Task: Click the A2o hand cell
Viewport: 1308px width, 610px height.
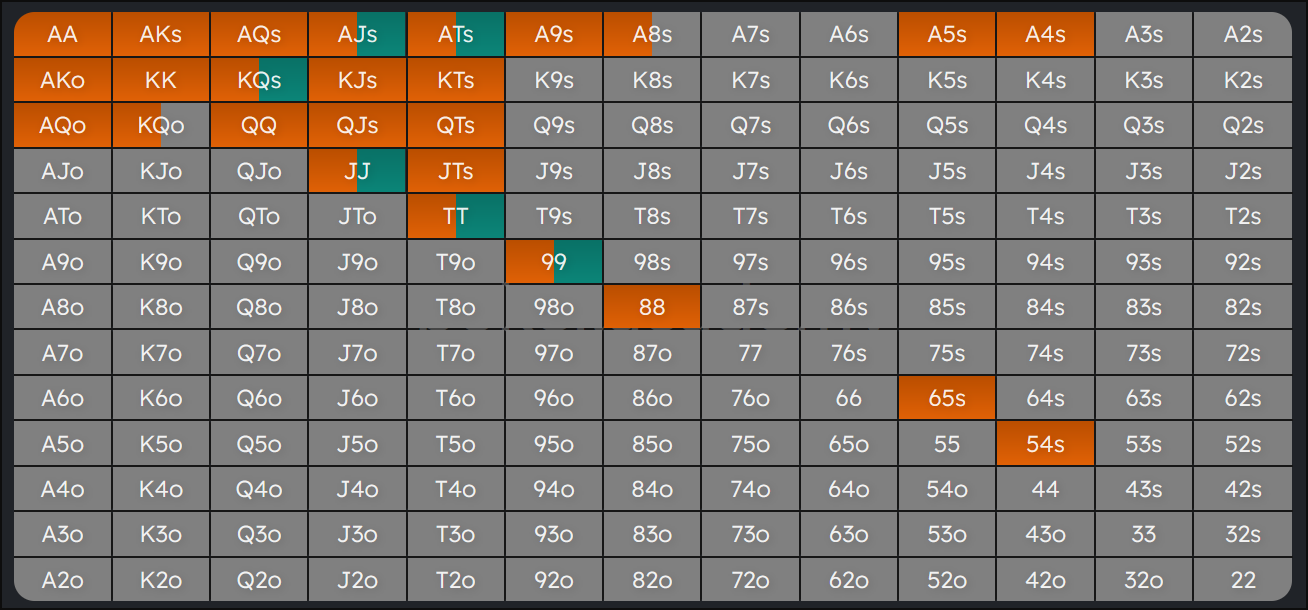Action: [62, 579]
